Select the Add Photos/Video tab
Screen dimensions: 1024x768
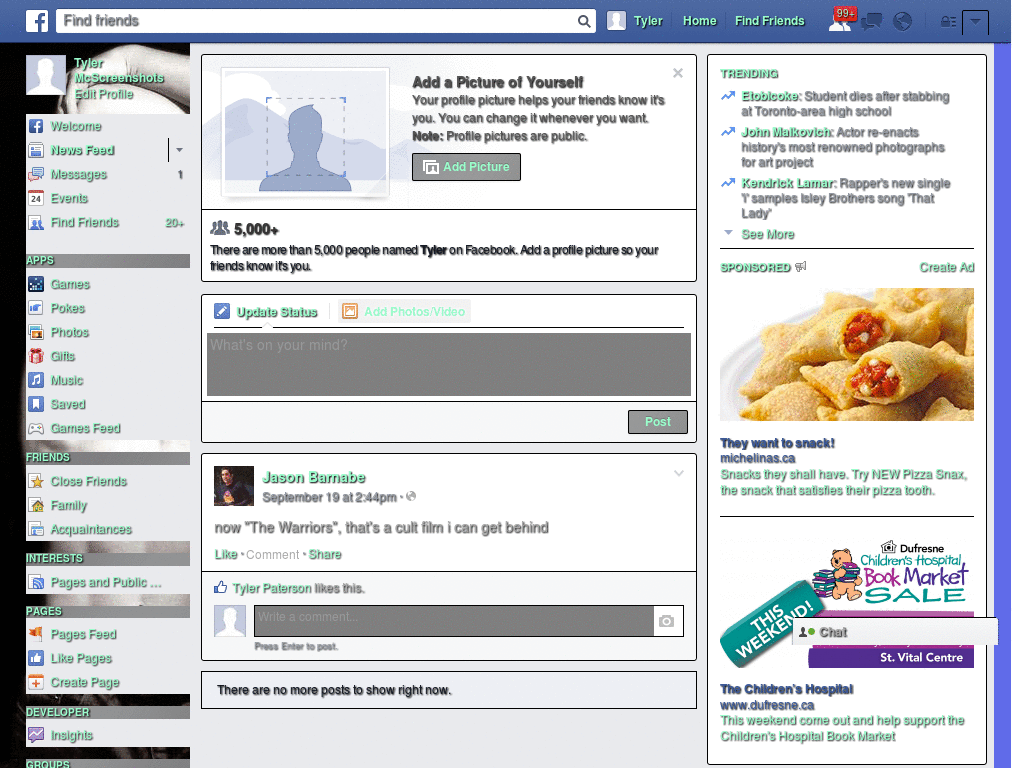404,312
